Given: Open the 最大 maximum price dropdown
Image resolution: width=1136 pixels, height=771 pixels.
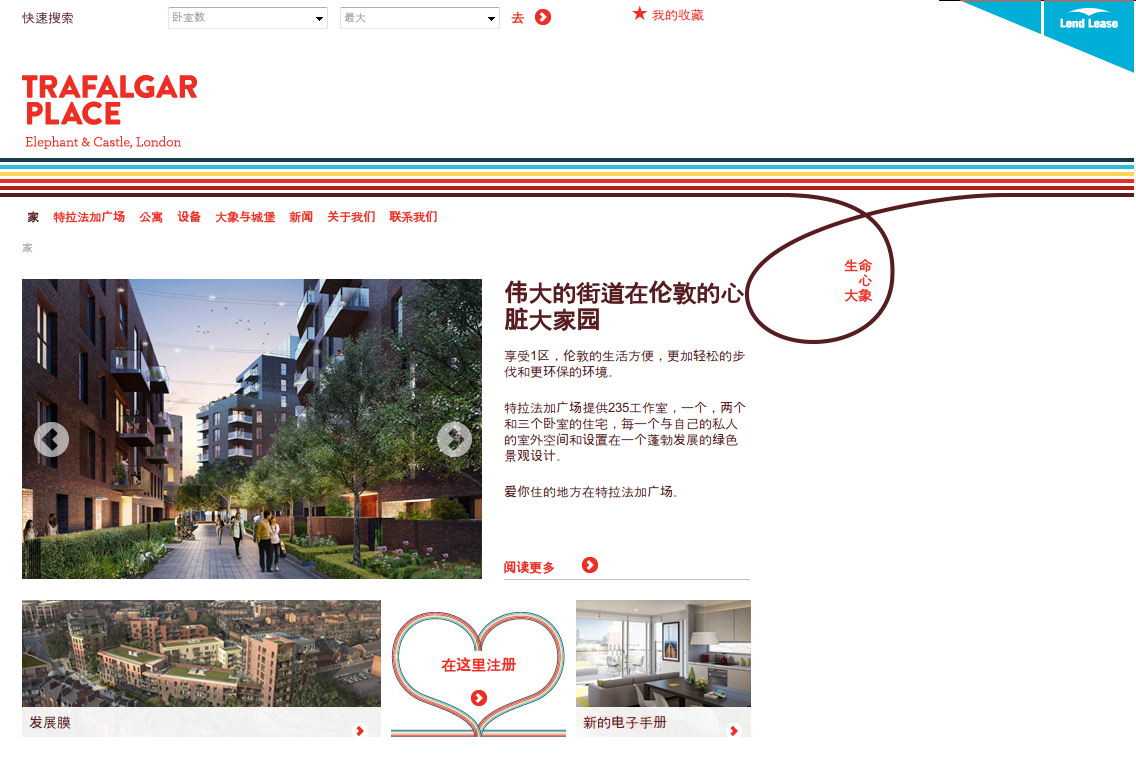Looking at the screenshot, I should coord(419,17).
